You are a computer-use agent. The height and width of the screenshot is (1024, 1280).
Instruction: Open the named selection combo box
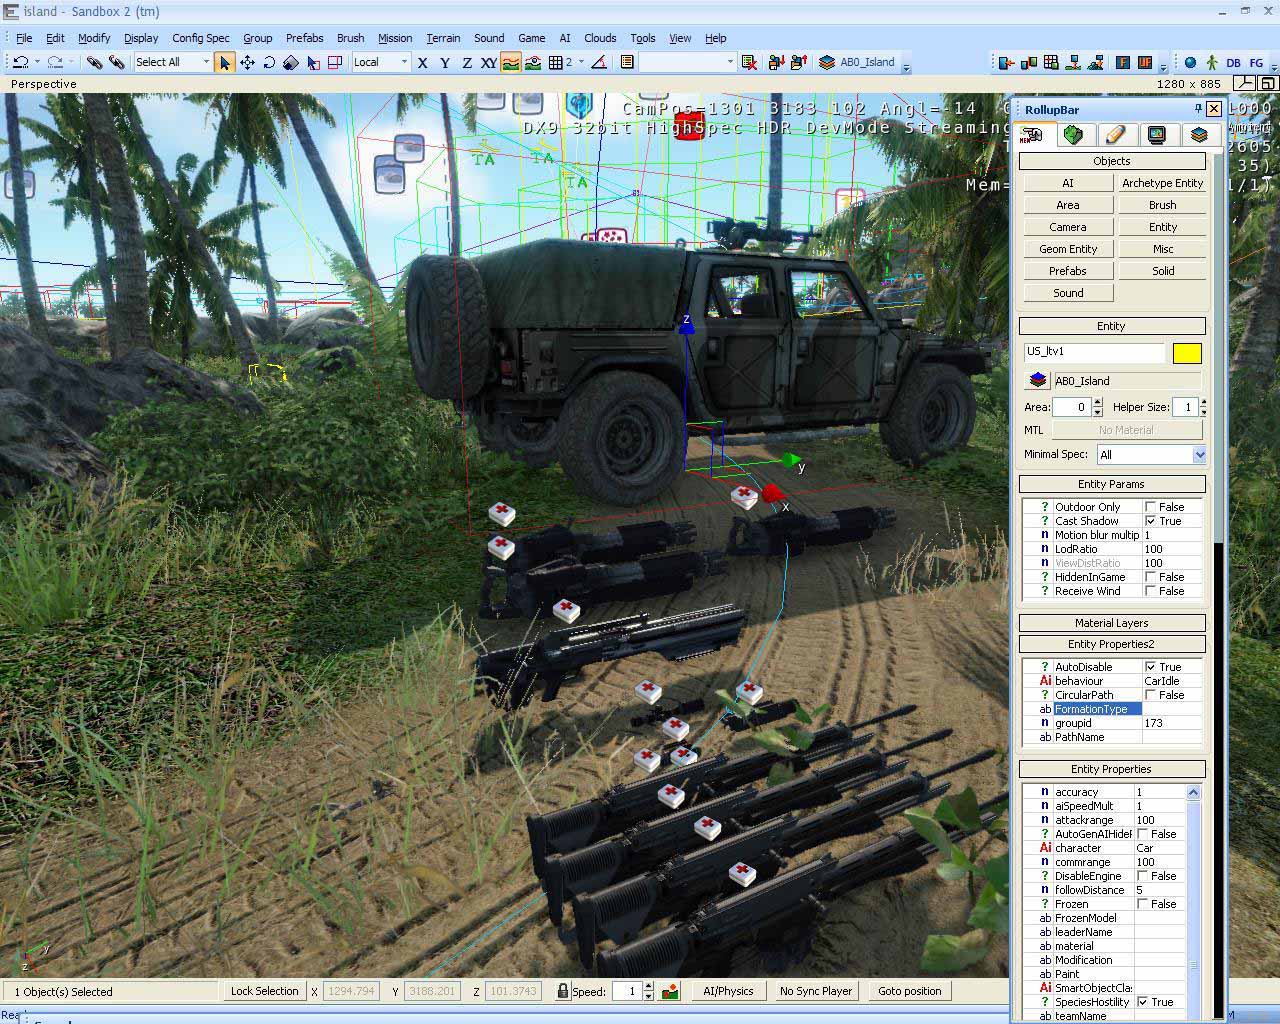click(686, 62)
